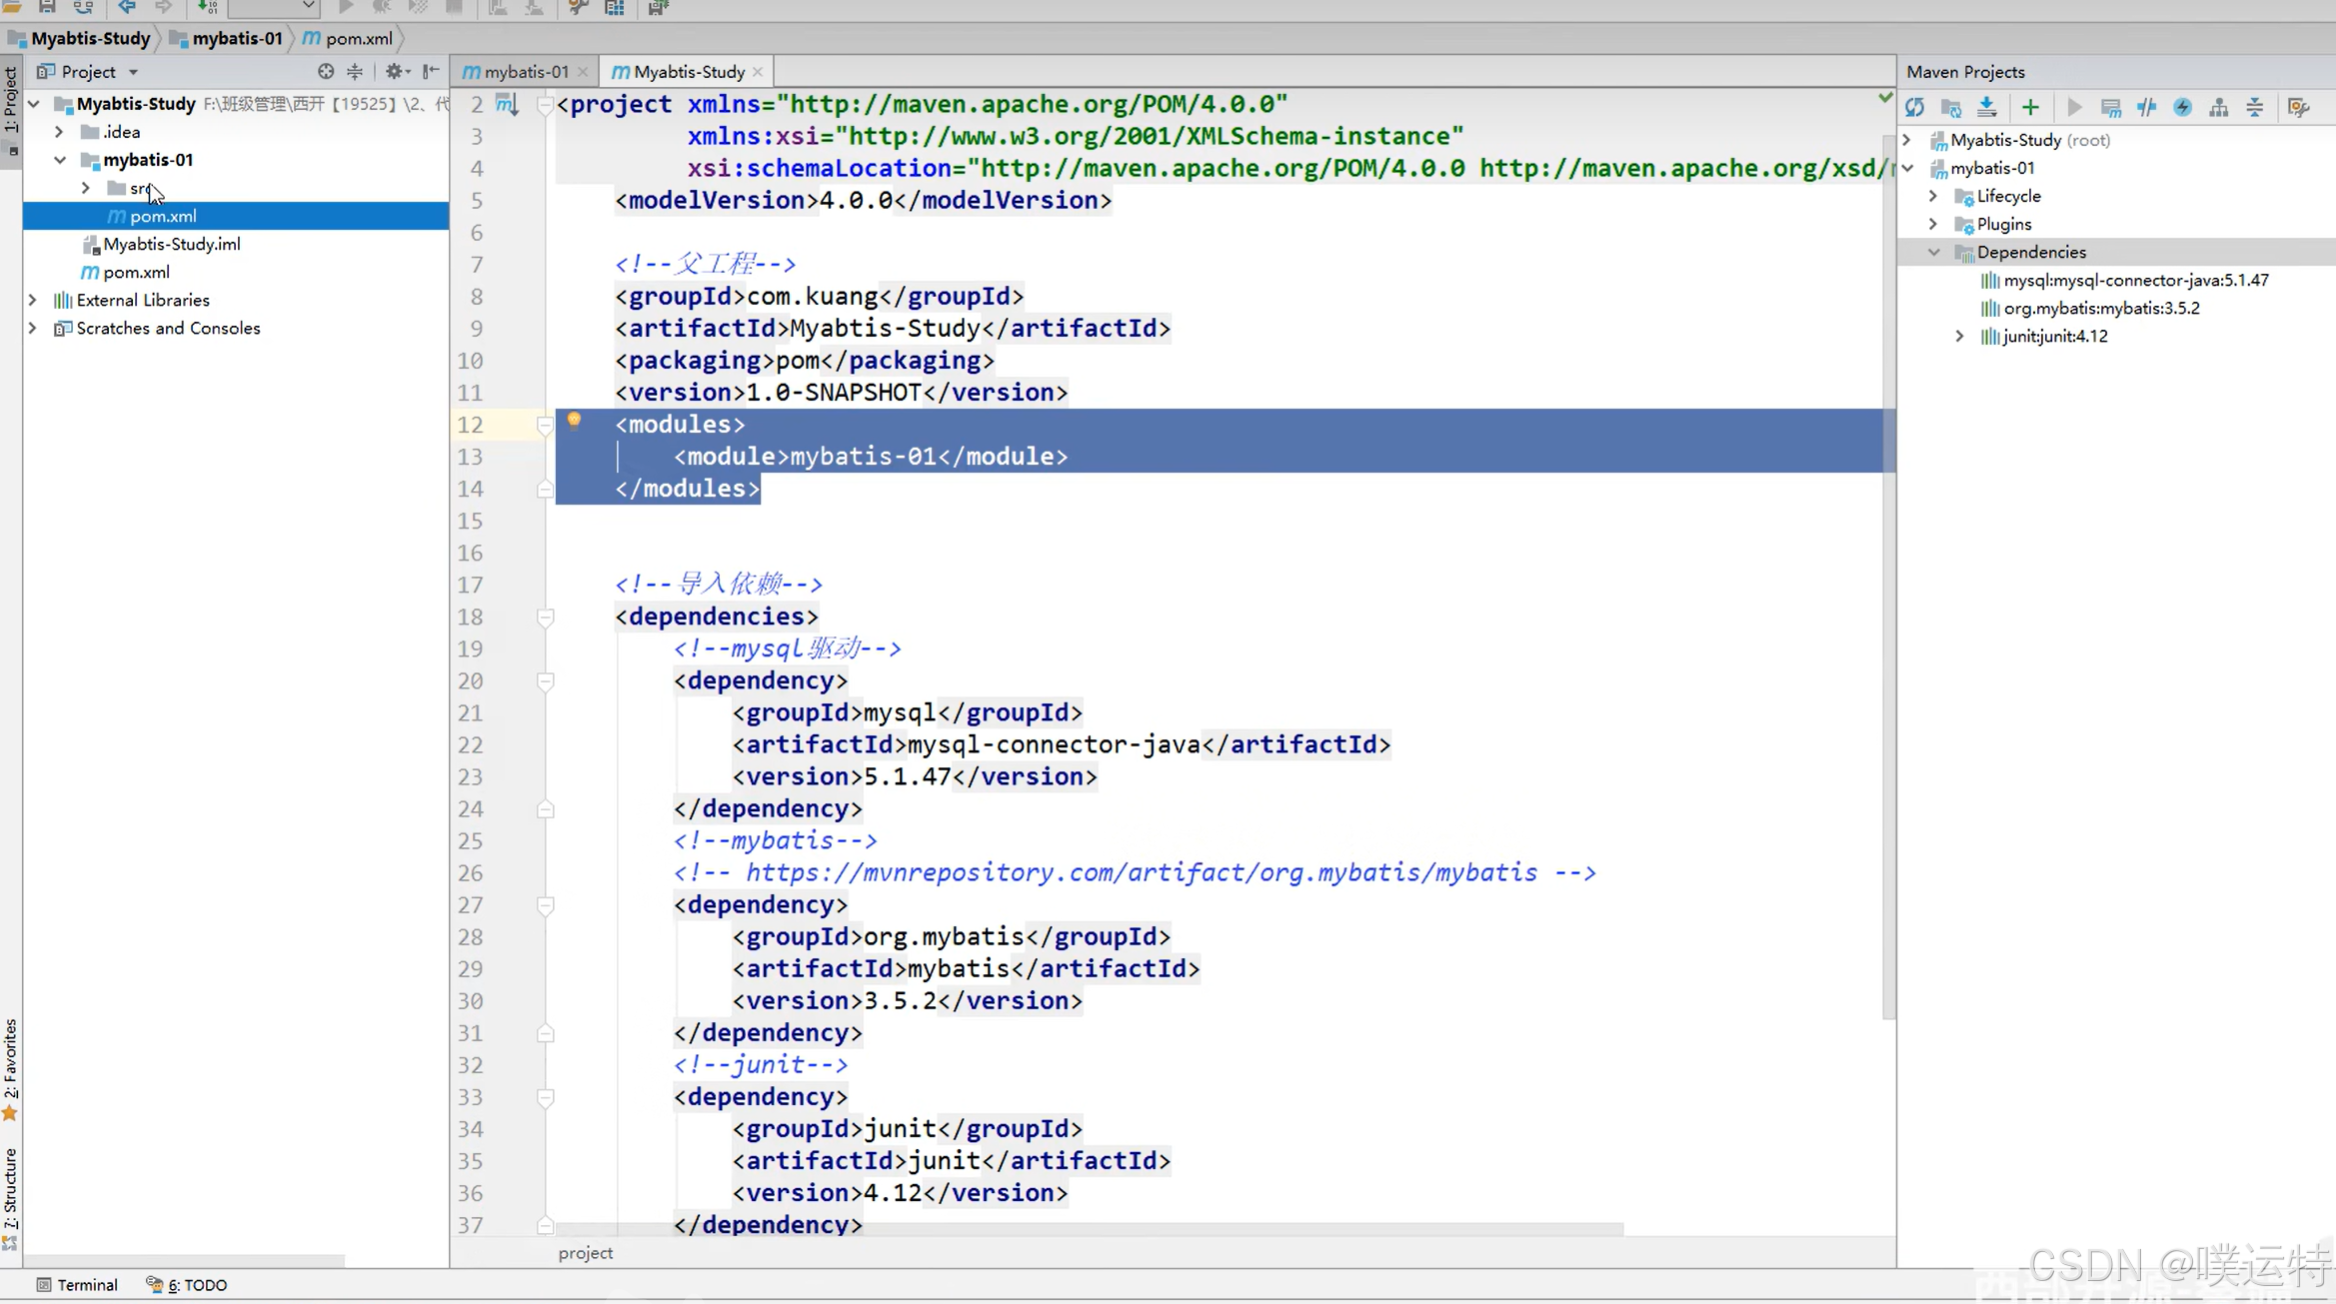Expand the src folder
The height and width of the screenshot is (1304, 2336).
(x=86, y=188)
